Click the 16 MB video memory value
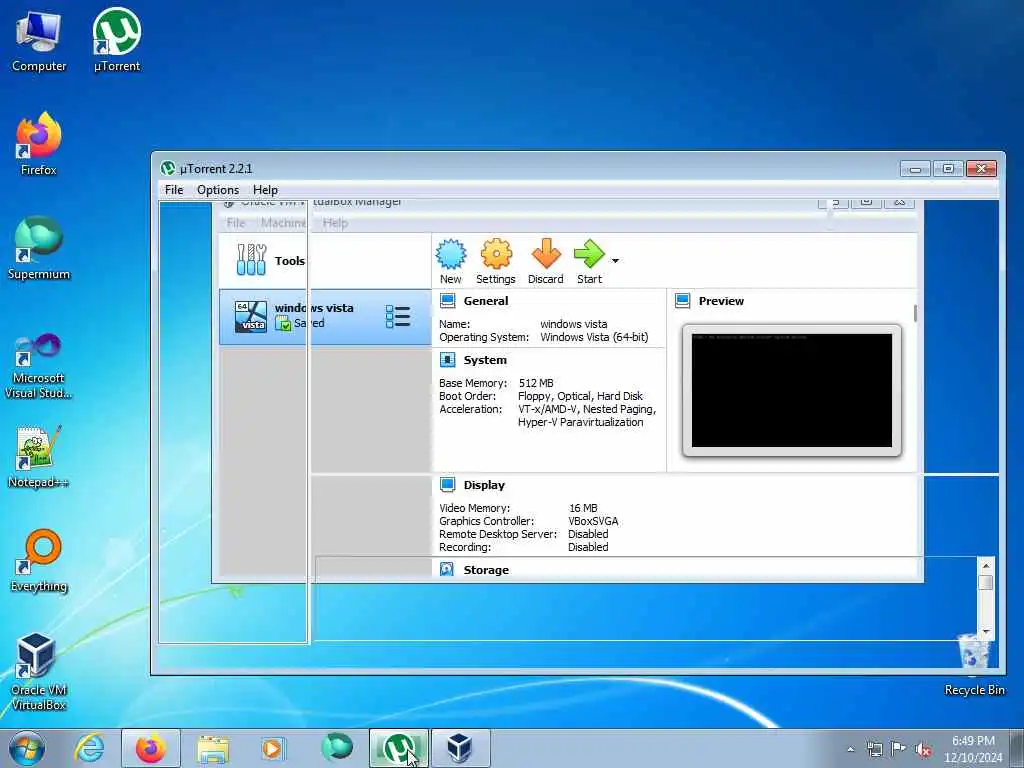The height and width of the screenshot is (768, 1024). click(583, 508)
